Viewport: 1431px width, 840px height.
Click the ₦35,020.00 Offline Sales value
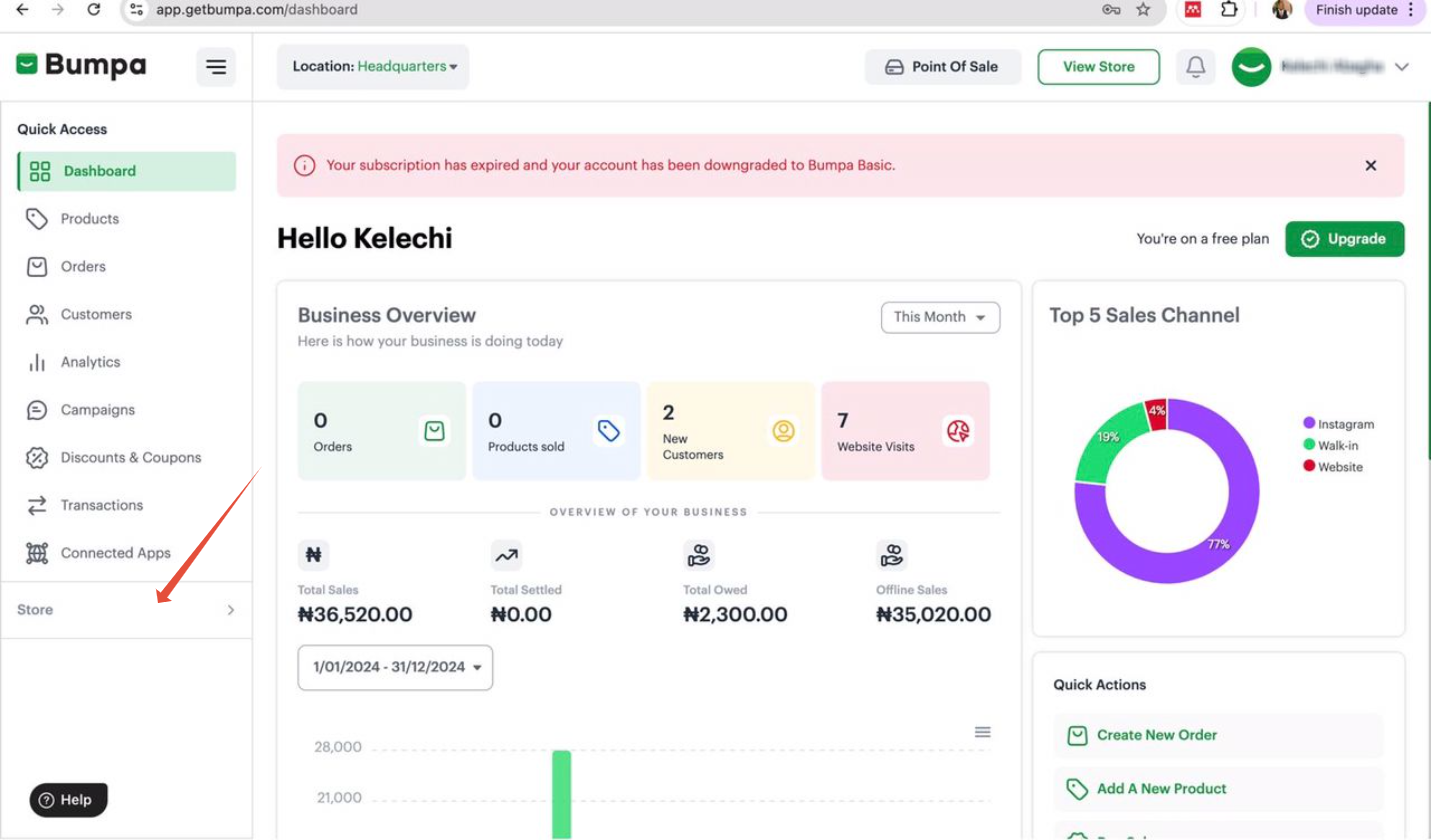tap(934, 615)
